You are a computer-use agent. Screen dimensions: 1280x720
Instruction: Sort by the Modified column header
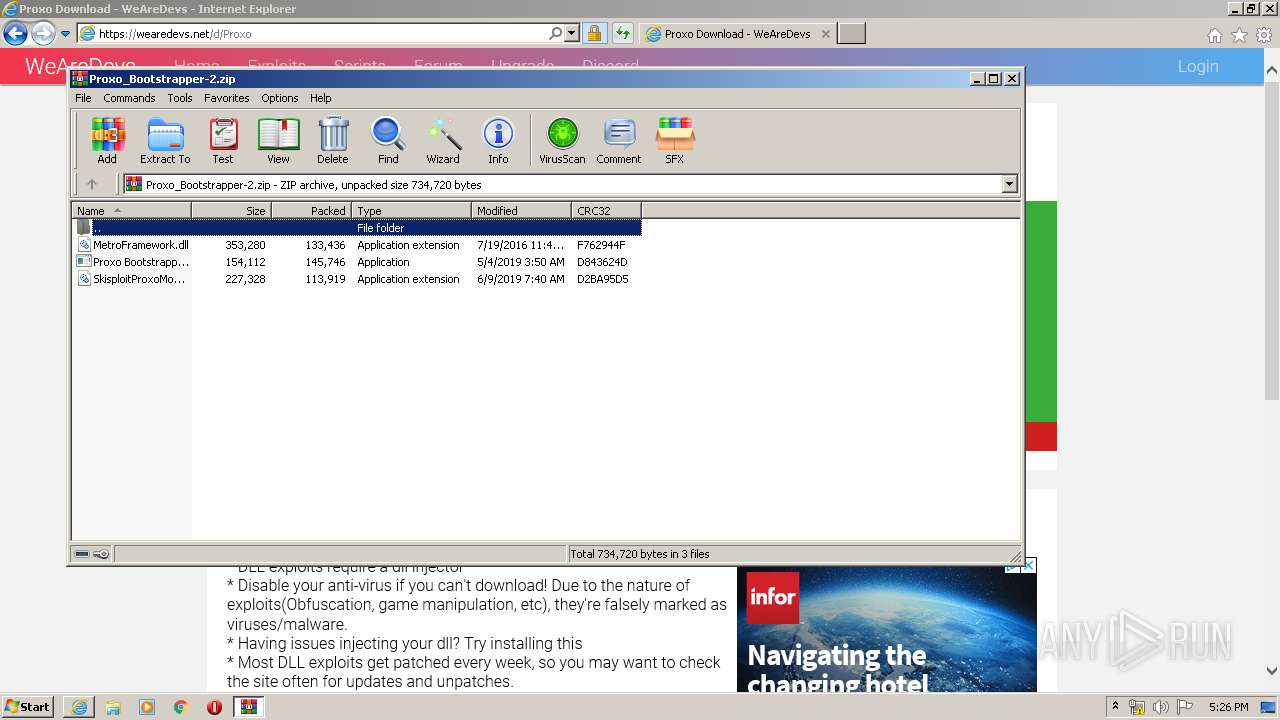(x=521, y=210)
